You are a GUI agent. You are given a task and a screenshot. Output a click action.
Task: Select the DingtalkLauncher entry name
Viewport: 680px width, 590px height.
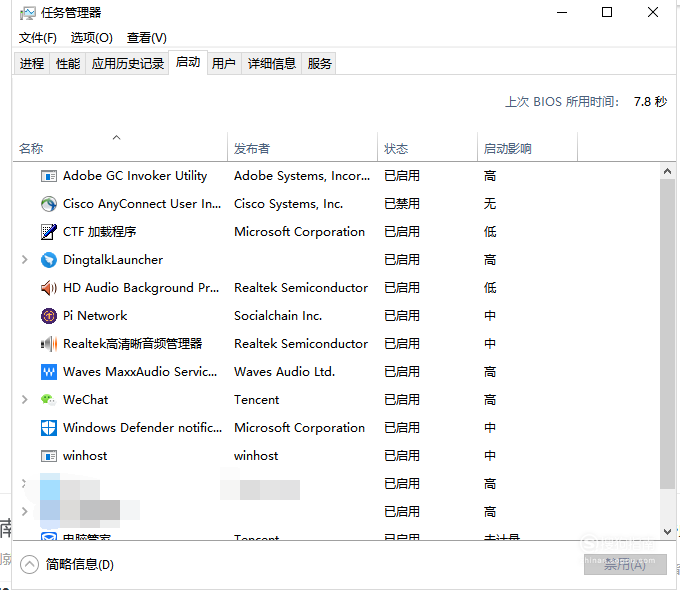[113, 260]
